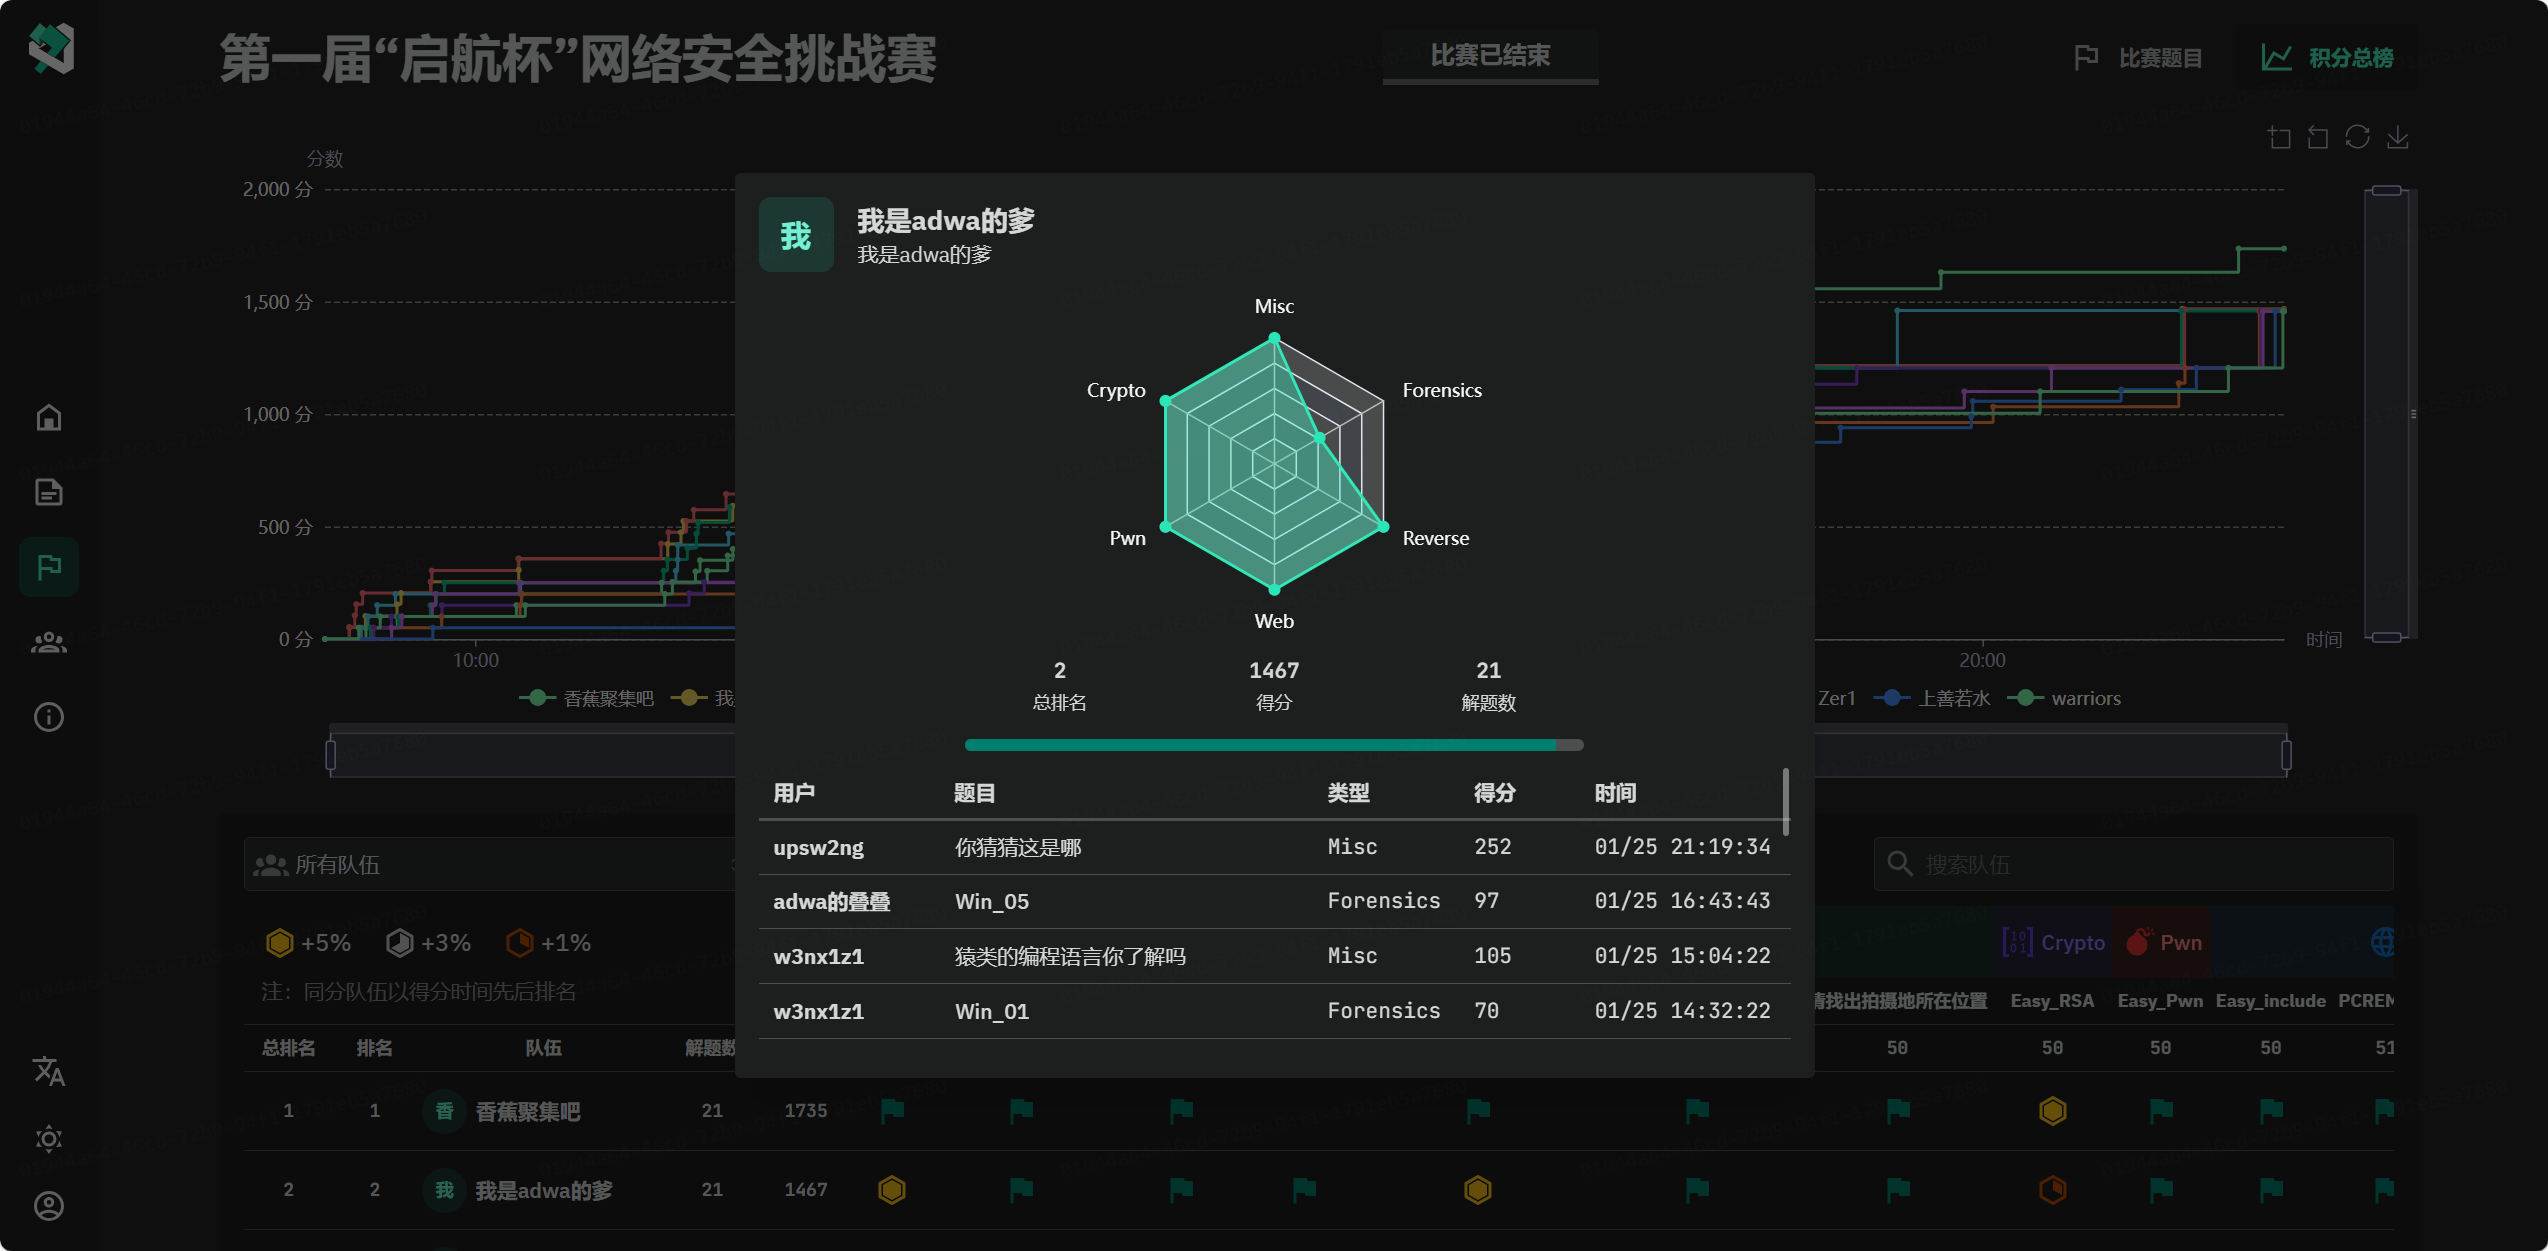Click 香蕉聚集吧 team row name
Image resolution: width=2548 pixels, height=1251 pixels.
tap(527, 1111)
